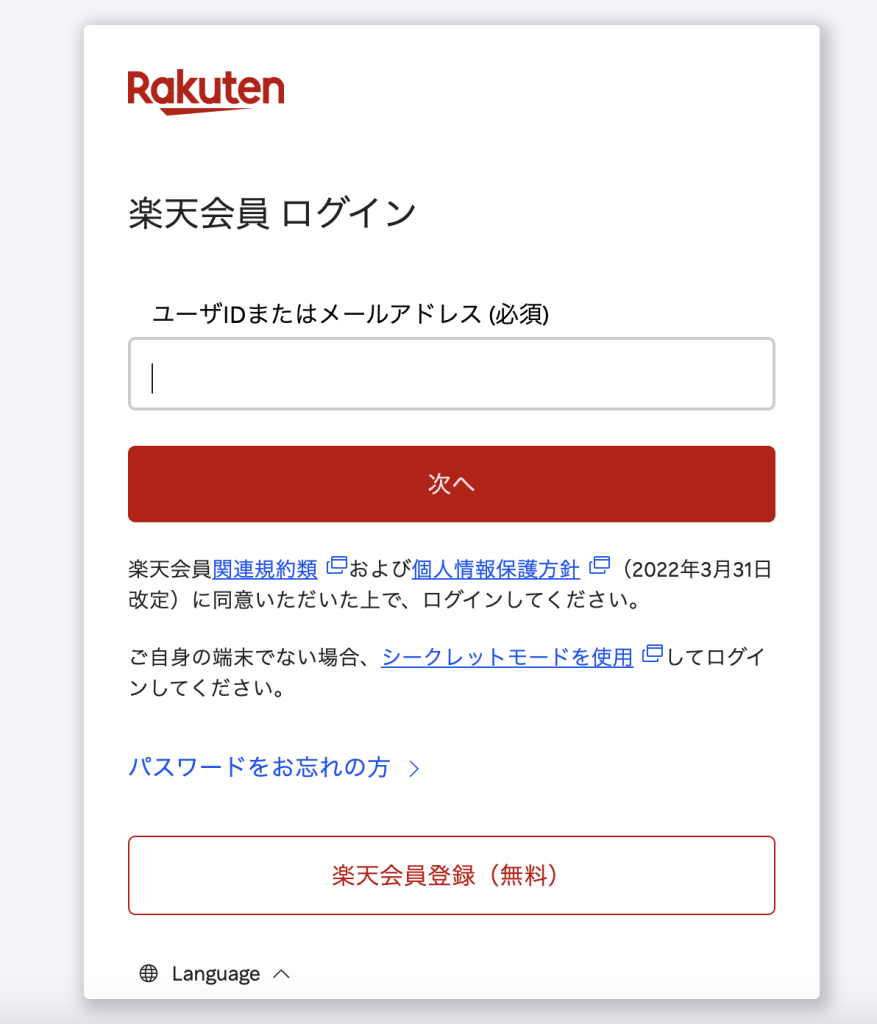This screenshot has width=877, height=1024.
Task: Click the external-link icon beside シークレットモードを使用
Action: click(652, 652)
